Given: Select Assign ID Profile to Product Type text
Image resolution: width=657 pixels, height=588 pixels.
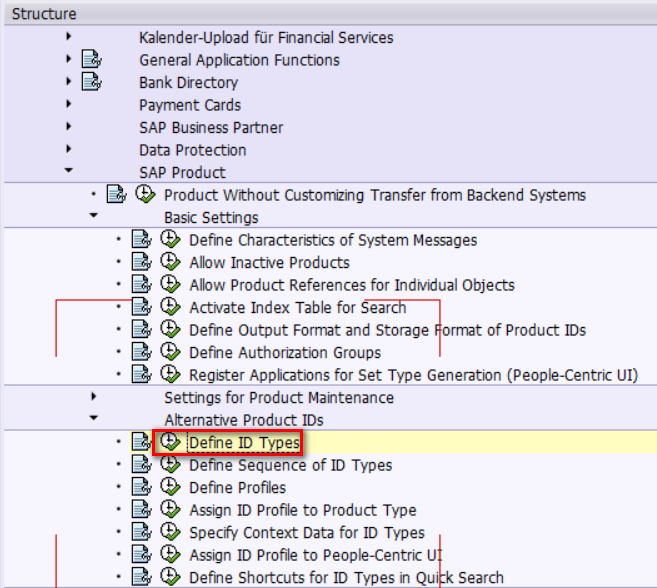Looking at the screenshot, I should tap(303, 510).
